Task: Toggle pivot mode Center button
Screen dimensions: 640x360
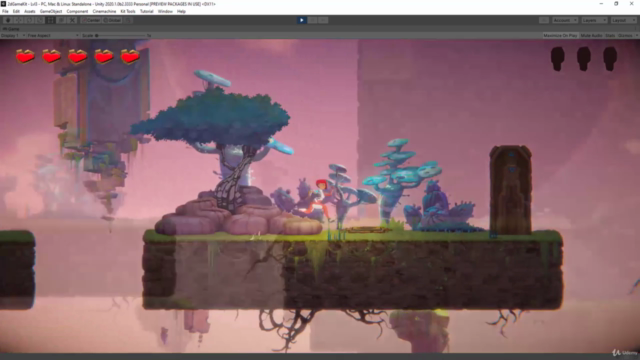Action: 91,20
